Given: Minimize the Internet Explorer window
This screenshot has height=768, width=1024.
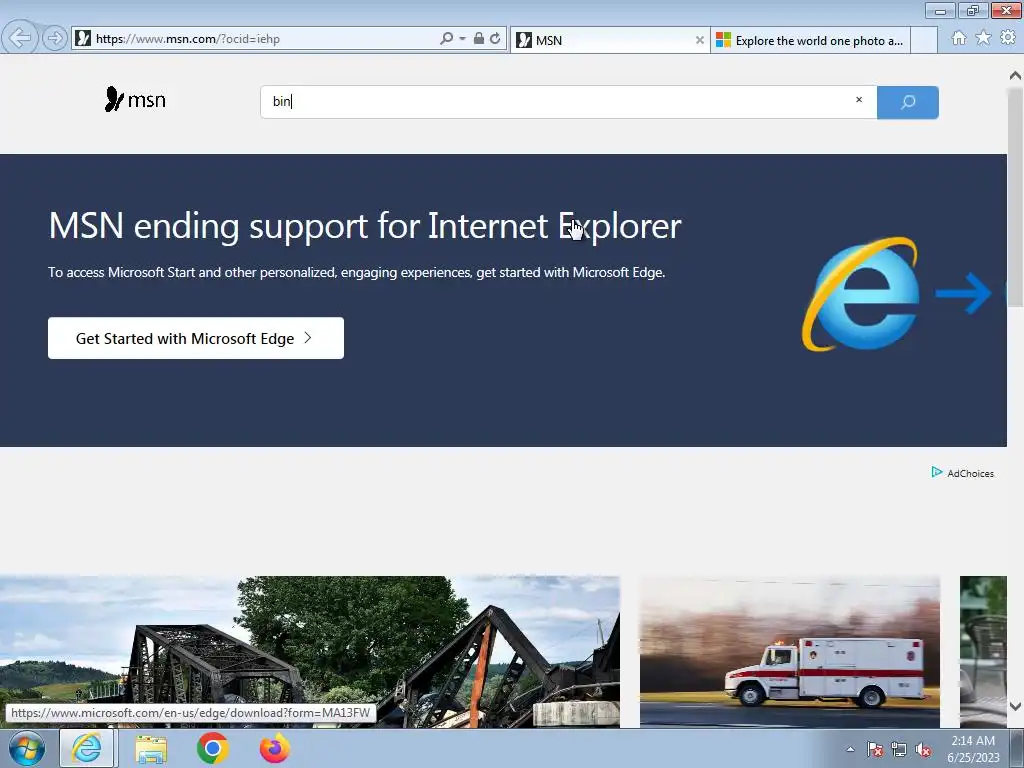Looking at the screenshot, I should pyautogui.click(x=940, y=10).
